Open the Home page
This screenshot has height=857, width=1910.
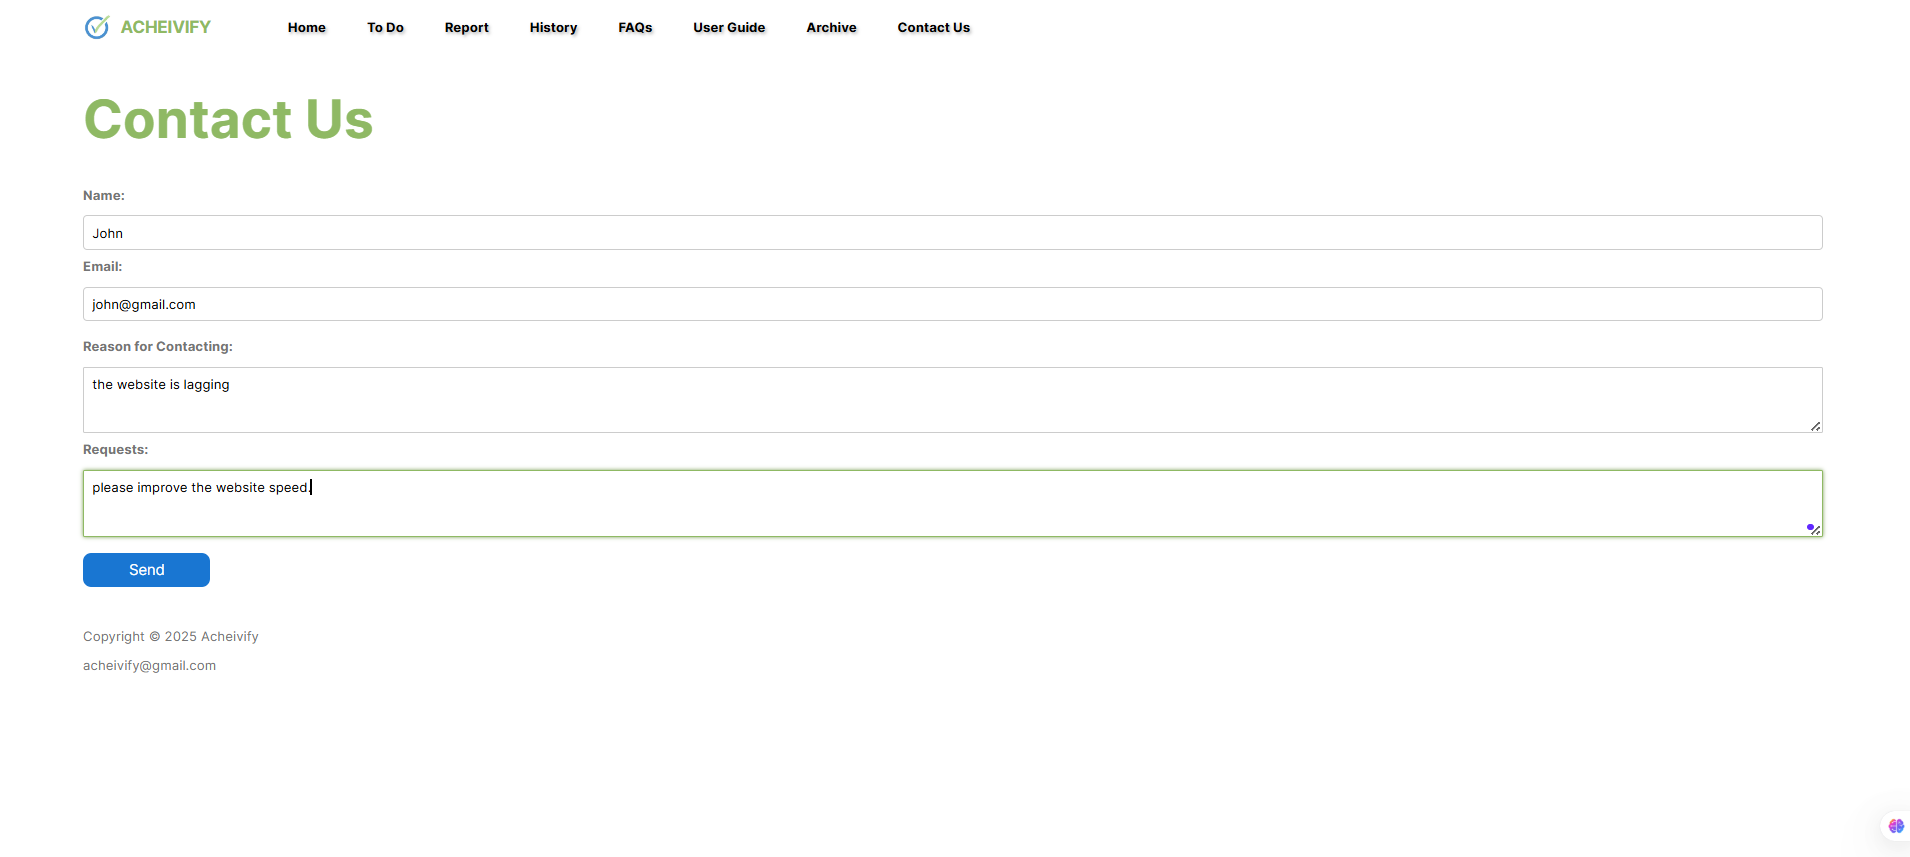307,27
